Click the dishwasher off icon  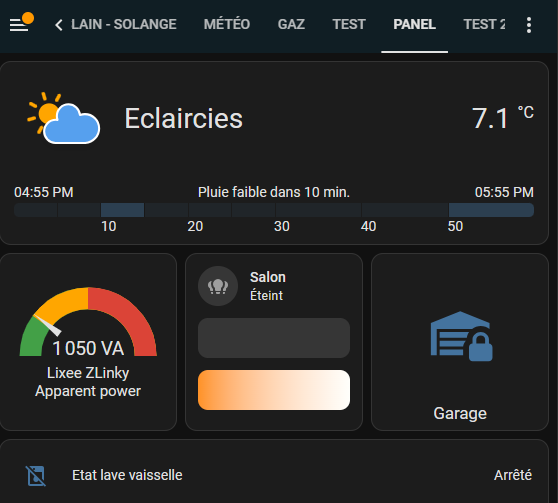36,476
